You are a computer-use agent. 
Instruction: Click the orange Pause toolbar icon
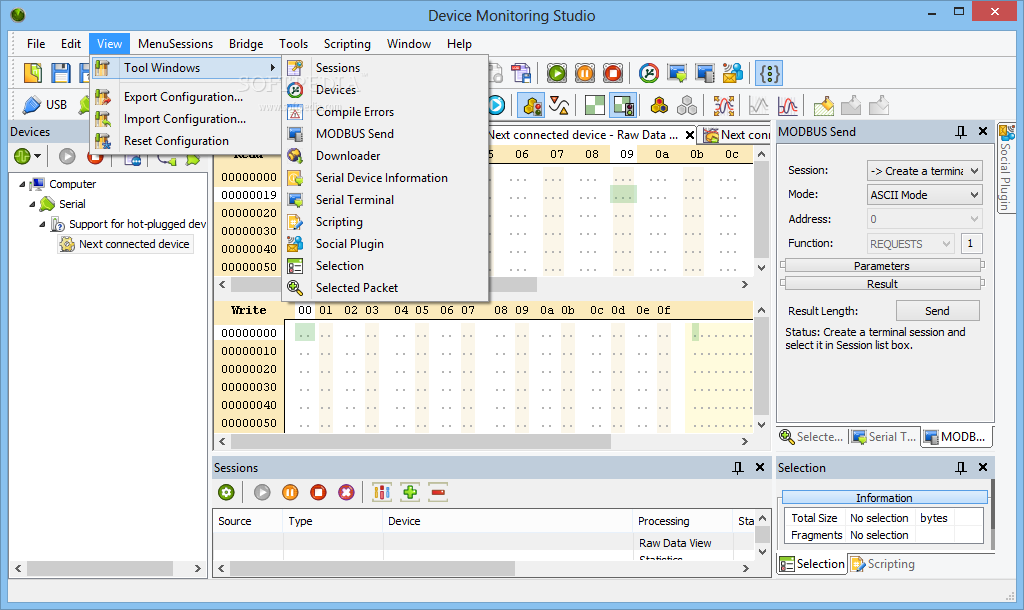[x=585, y=73]
